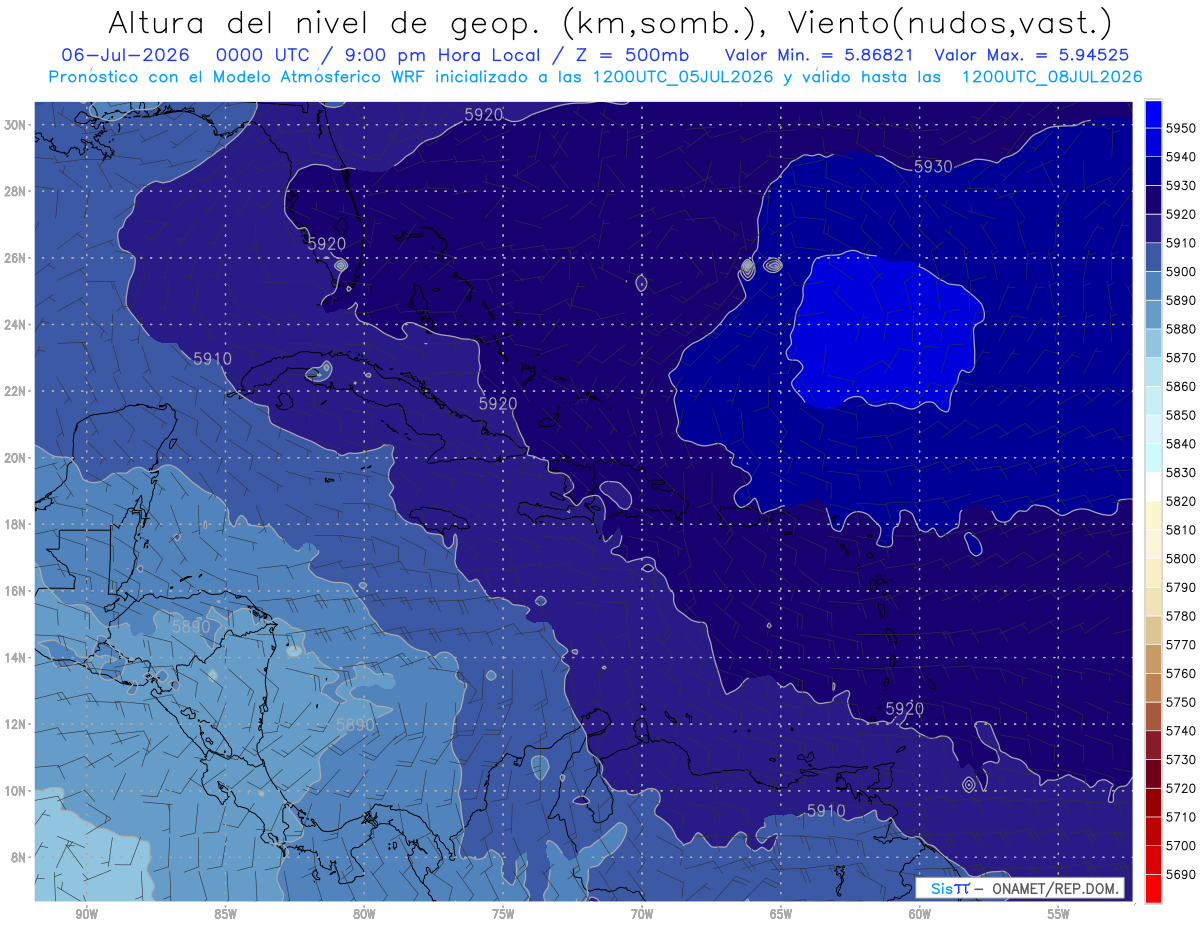
Task: Click the '5950' colorbar label
Action: [1181, 128]
